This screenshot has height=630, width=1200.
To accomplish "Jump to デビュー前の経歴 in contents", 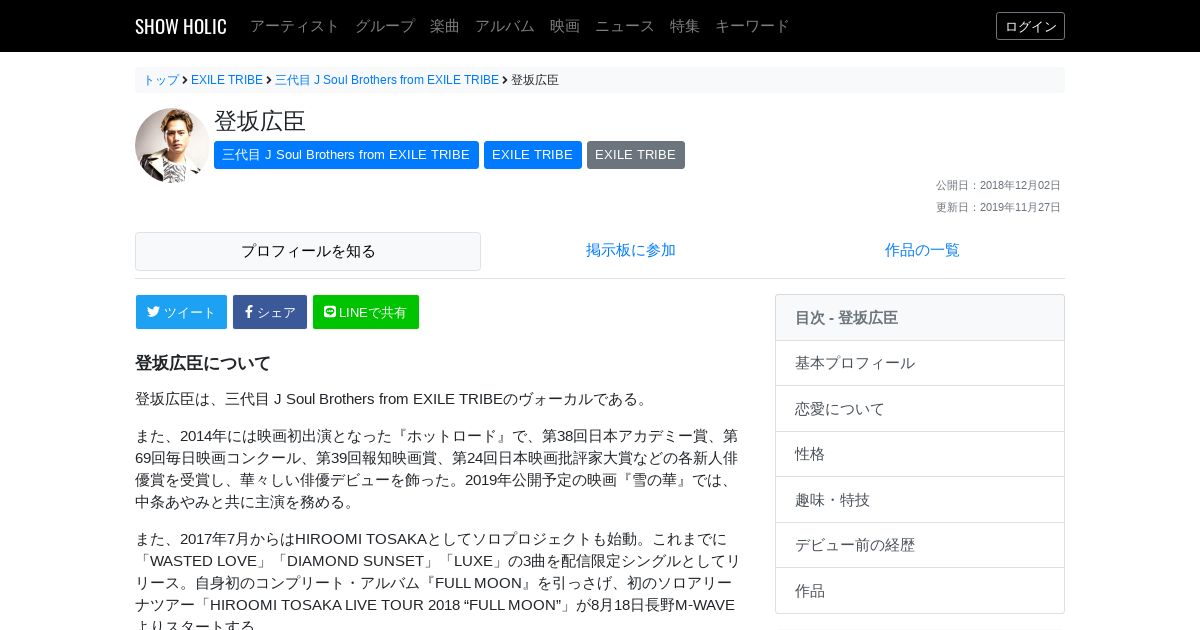I will (x=920, y=545).
